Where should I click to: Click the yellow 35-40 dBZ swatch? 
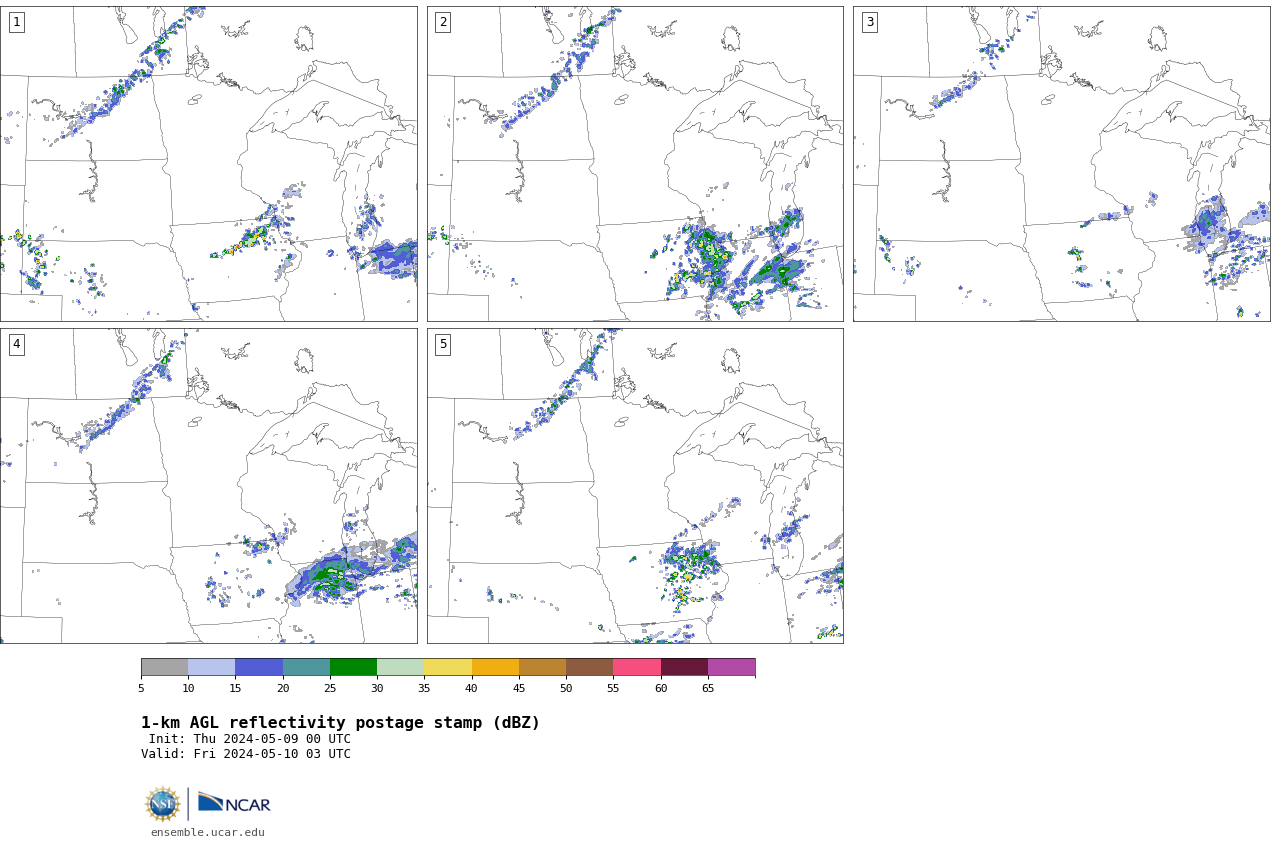click(448, 667)
